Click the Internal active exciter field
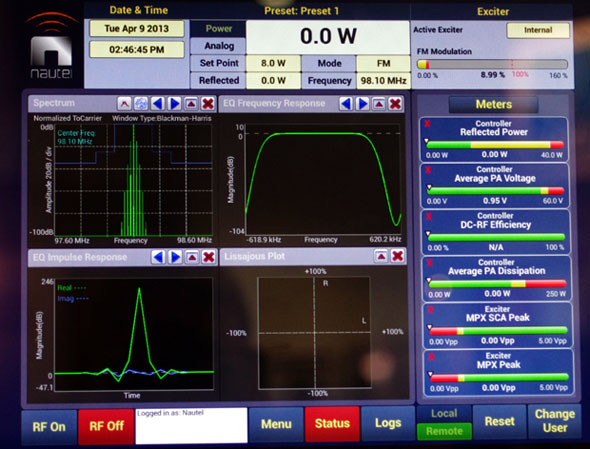This screenshot has width=590, height=449. tap(538, 30)
